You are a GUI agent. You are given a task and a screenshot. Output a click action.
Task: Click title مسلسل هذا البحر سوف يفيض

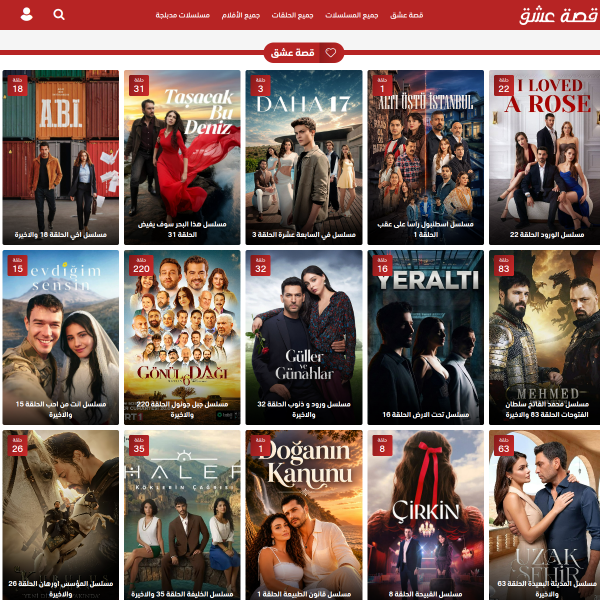[x=182, y=229]
